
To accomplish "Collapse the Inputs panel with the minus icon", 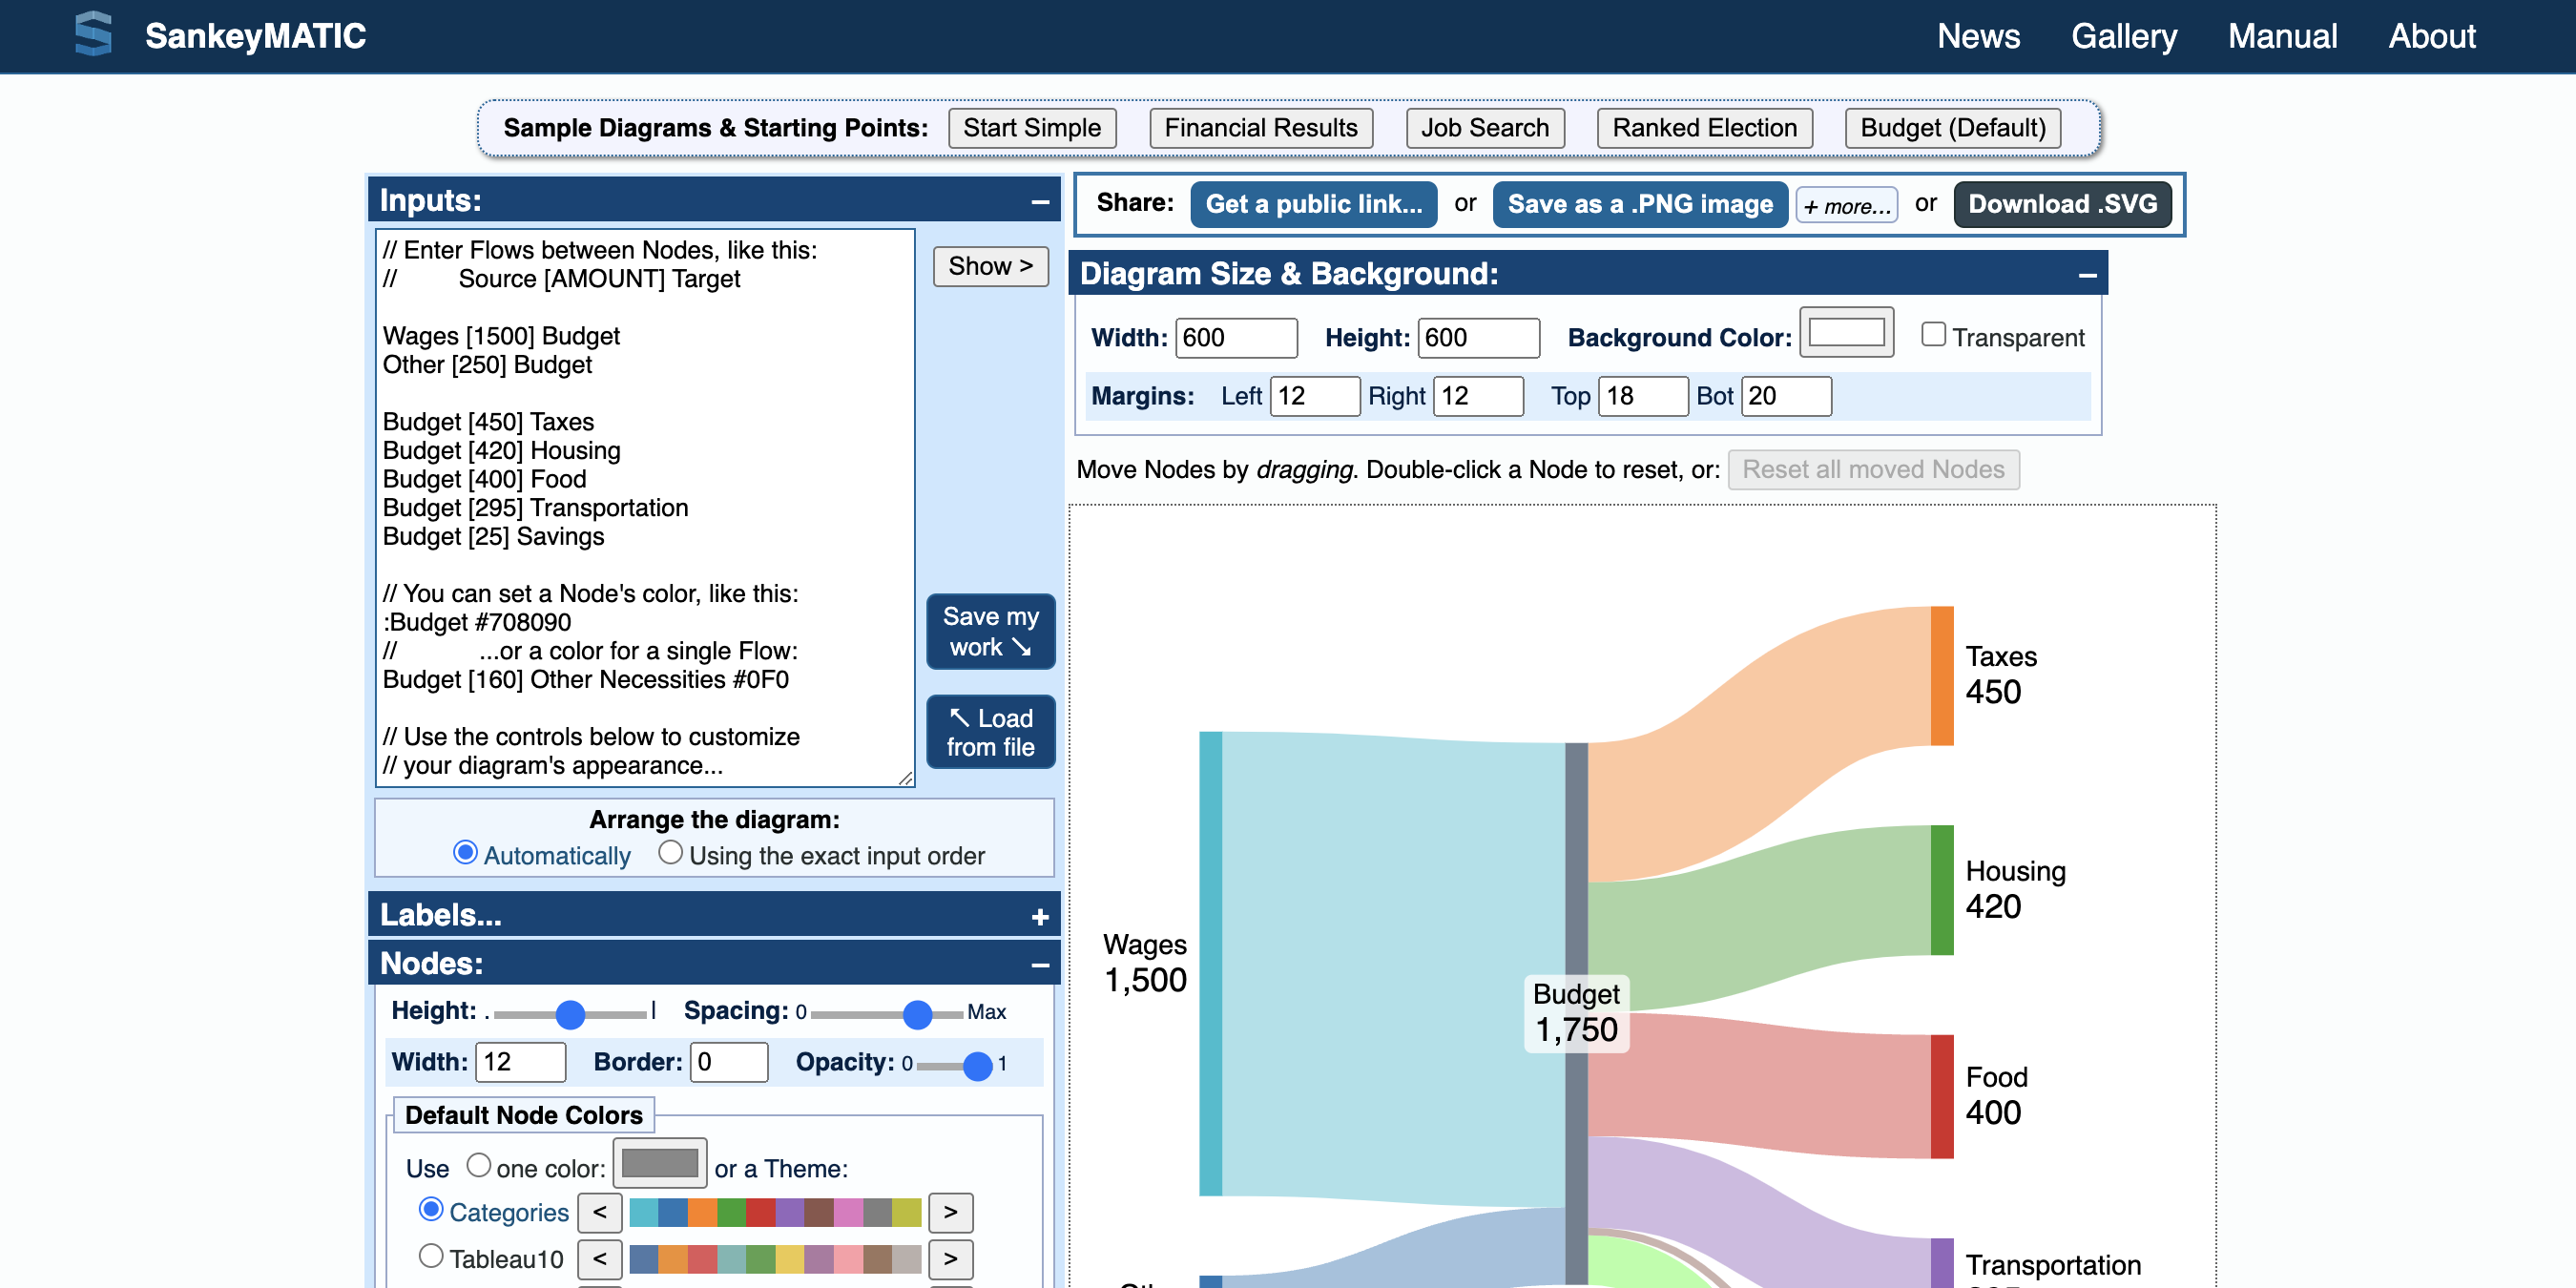I will (1040, 202).
